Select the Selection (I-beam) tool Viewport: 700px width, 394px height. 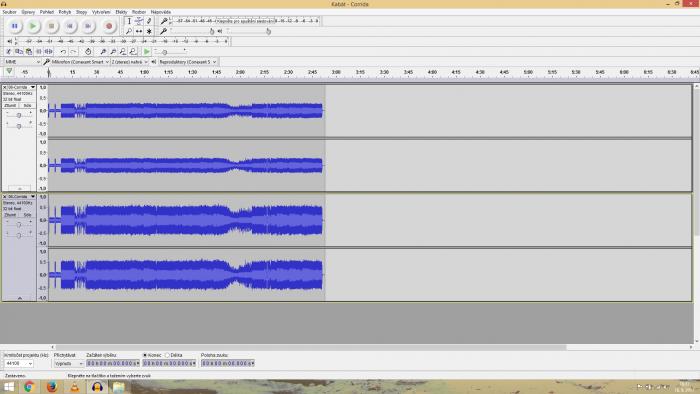tap(129, 21)
